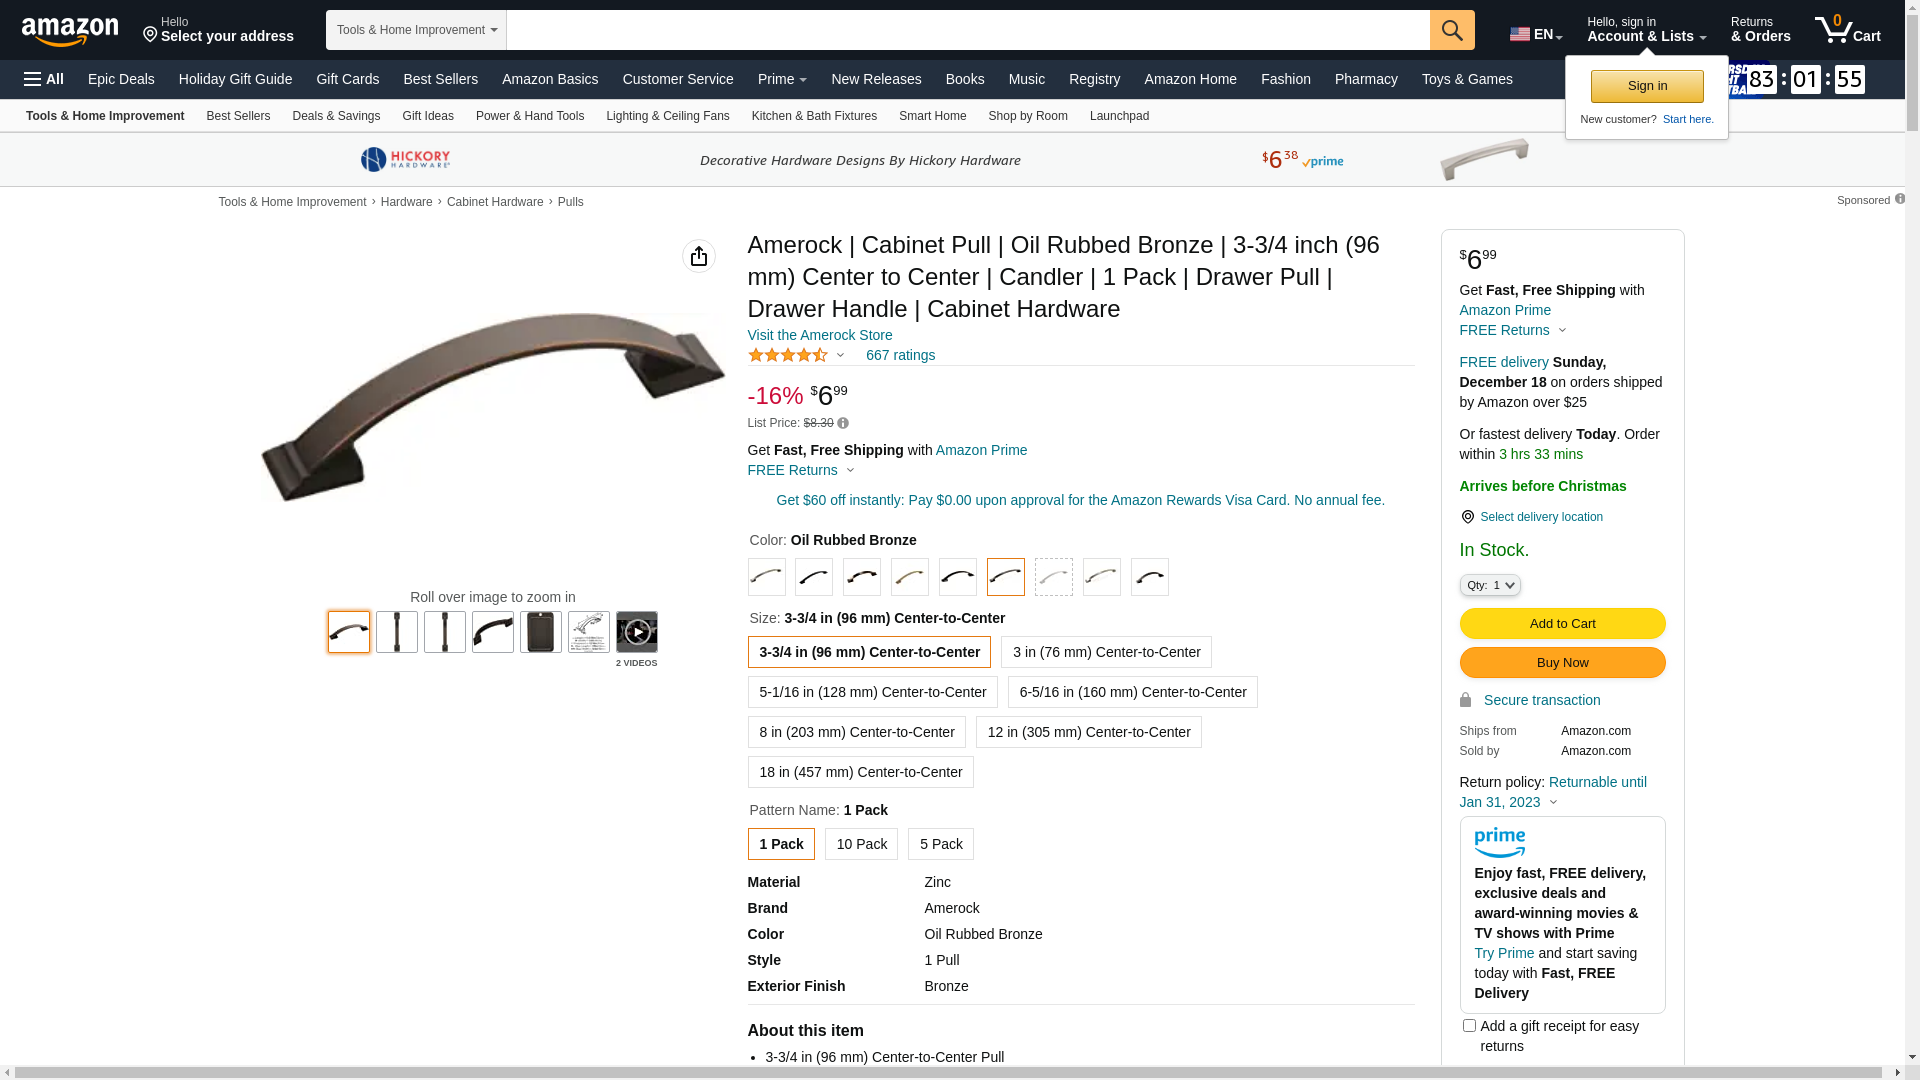
Task: Open Deals & Savings in the subnav
Action: [x=336, y=116]
